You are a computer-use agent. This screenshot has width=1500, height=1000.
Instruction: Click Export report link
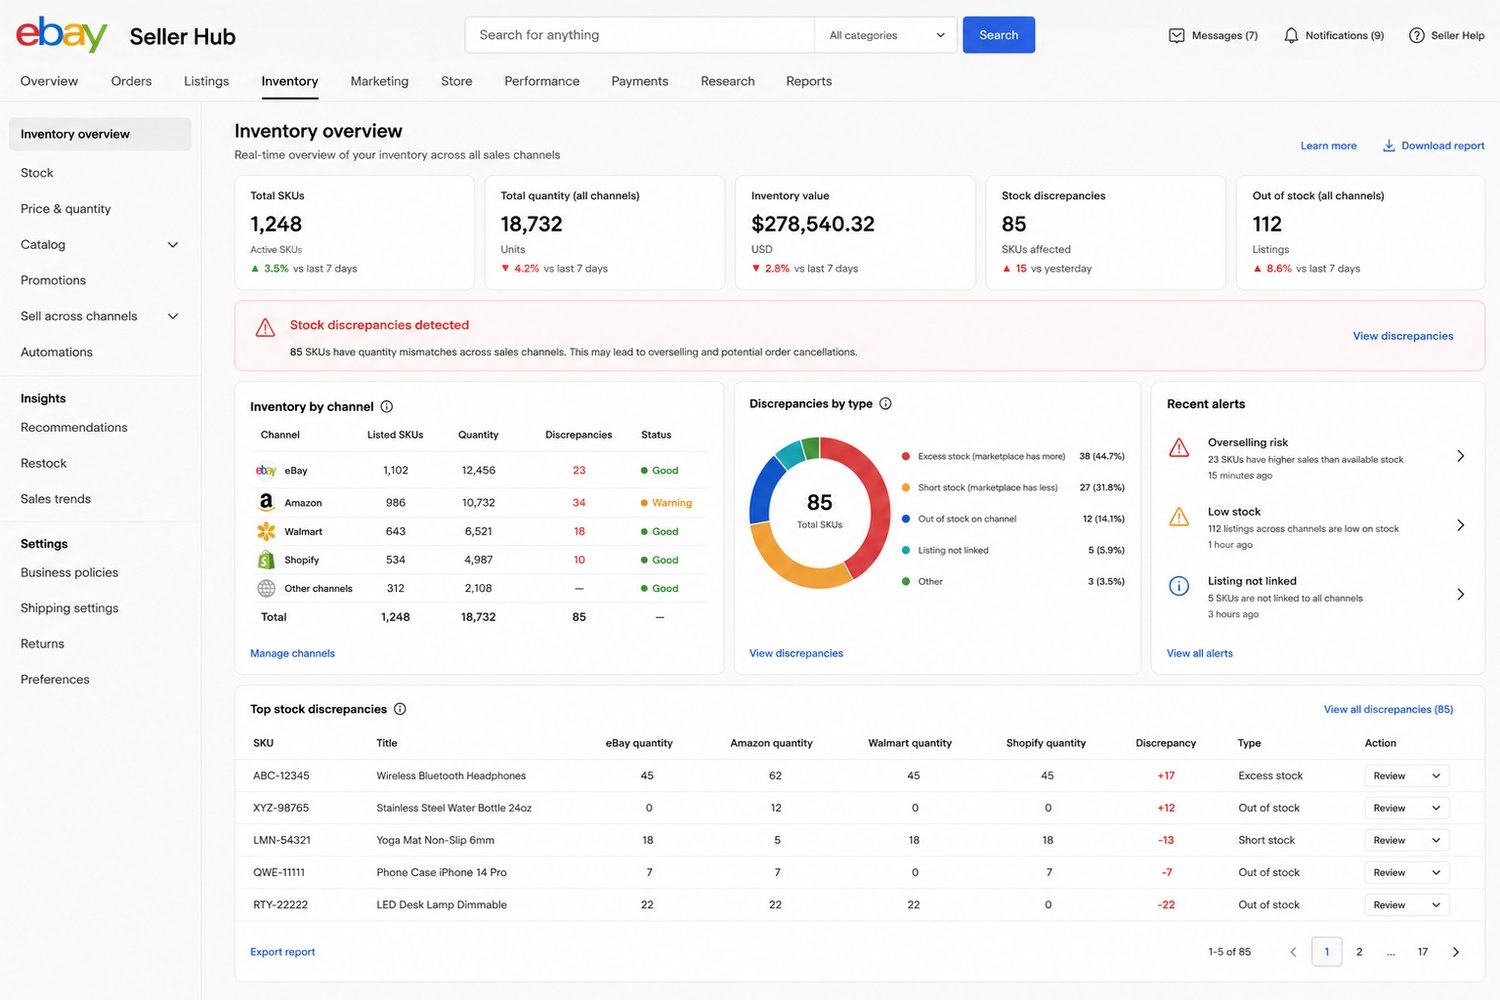point(282,952)
